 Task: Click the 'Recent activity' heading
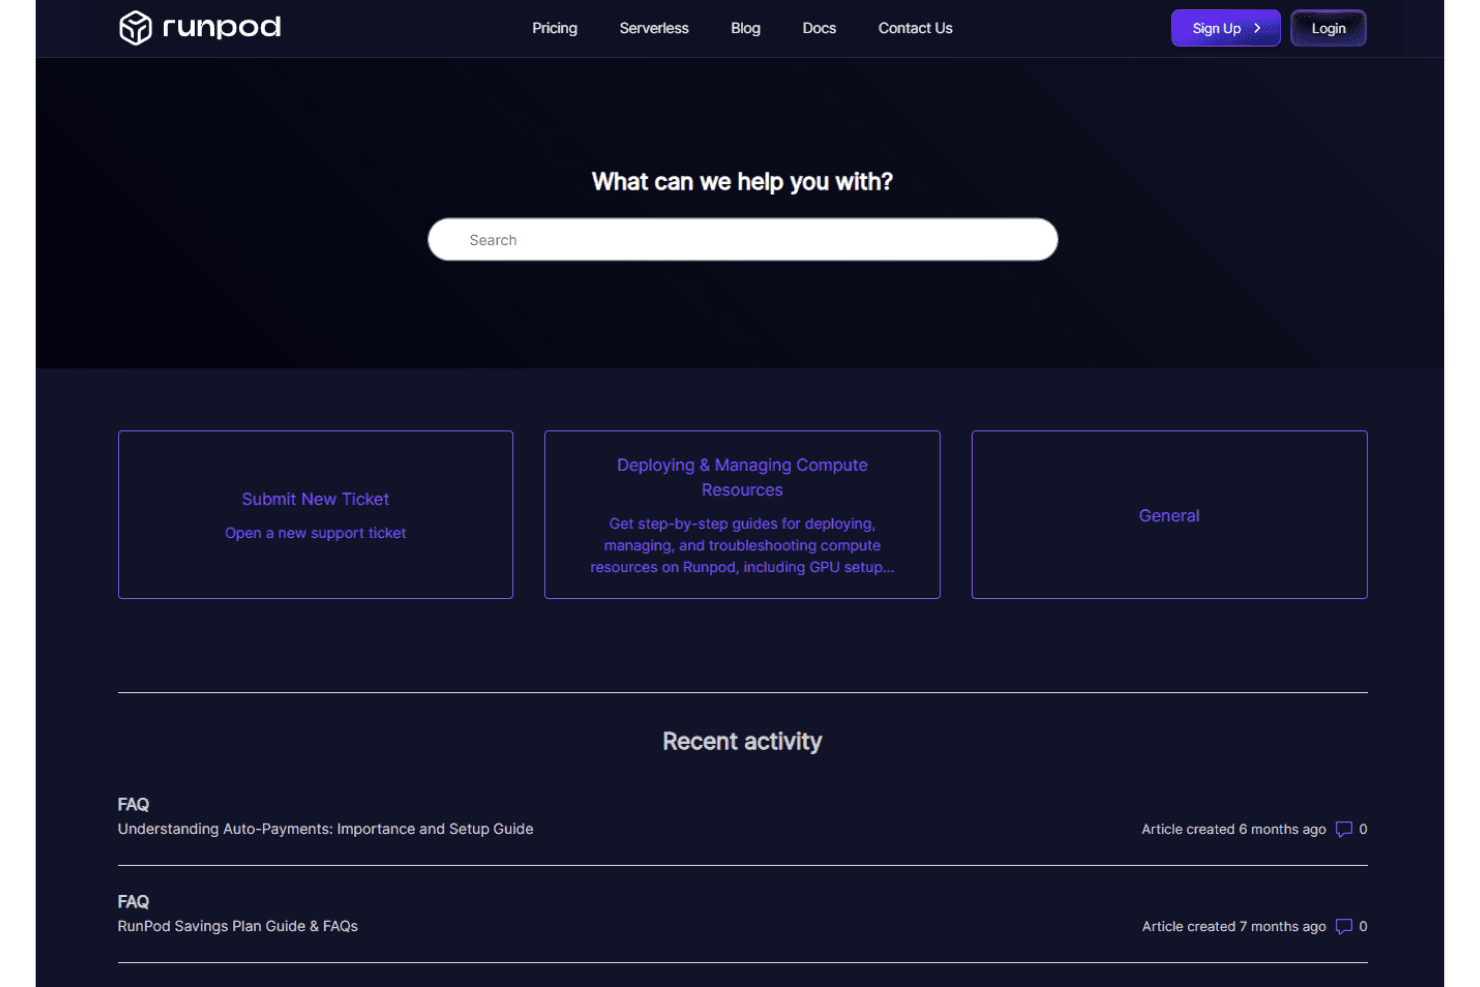tap(742, 741)
